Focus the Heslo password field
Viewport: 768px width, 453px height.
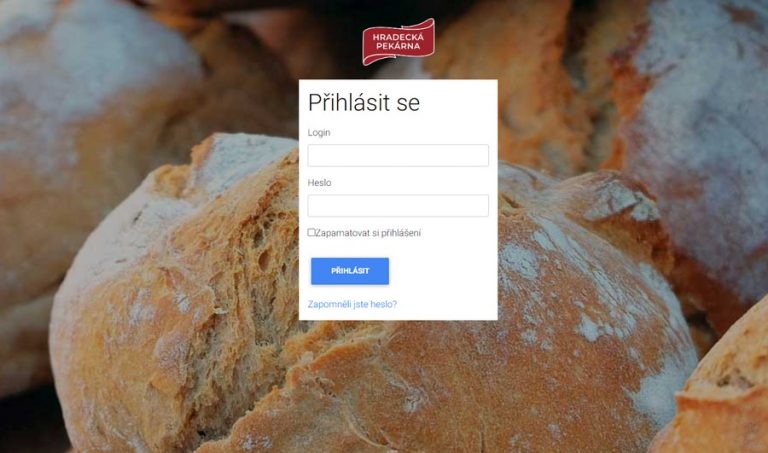point(398,206)
